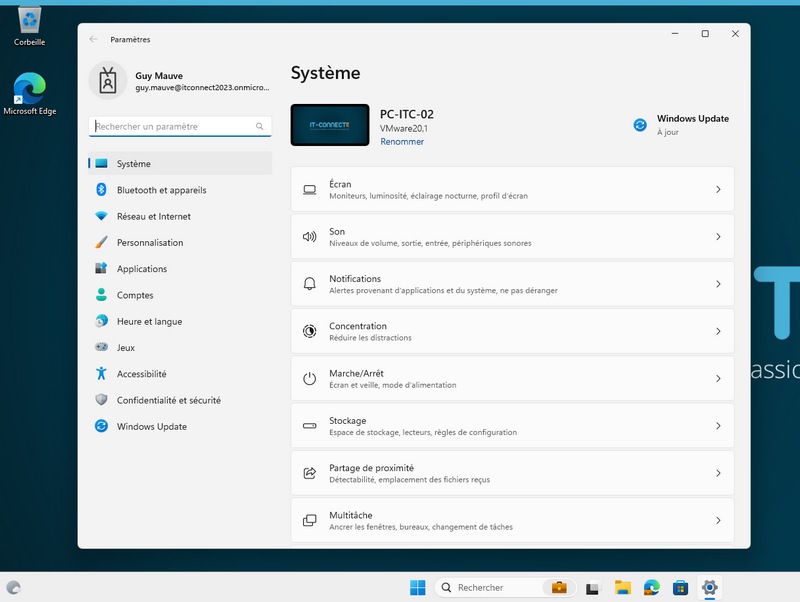
Task: Expand the Écran settings chevron
Action: click(718, 190)
